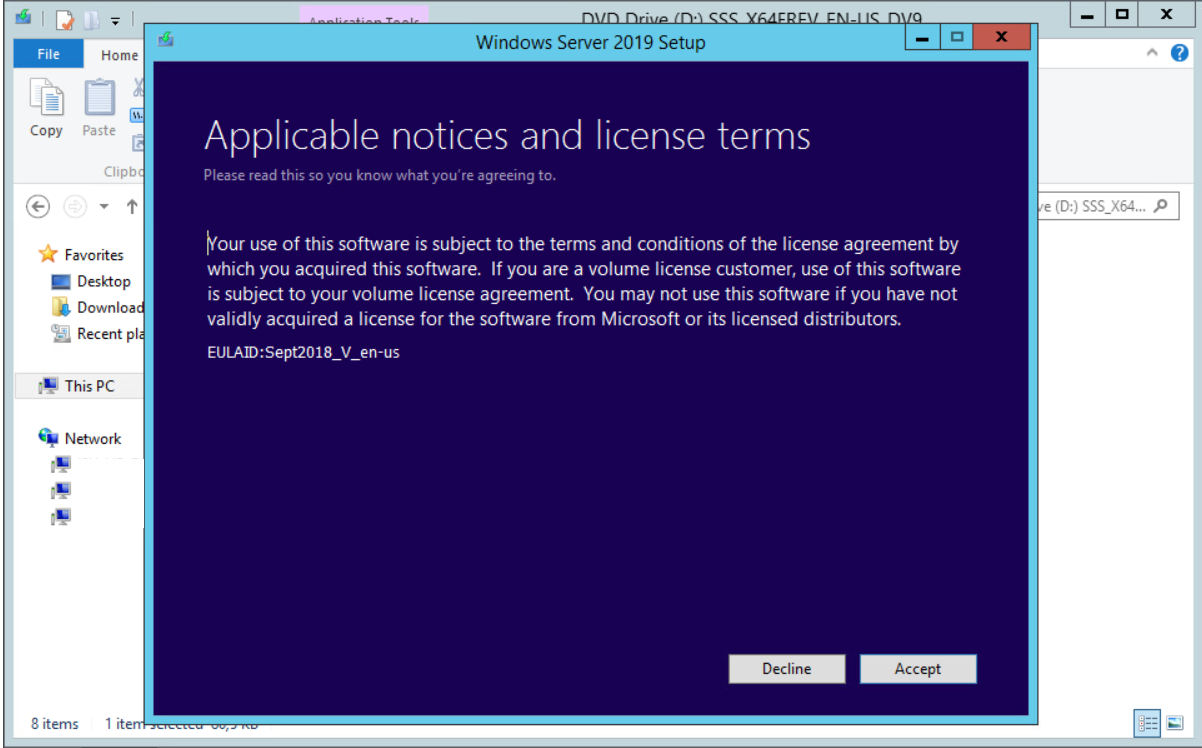Screen dimensions: 1202x748
Task: Maximize the DVD Drive Explorer window
Action: click(x=1122, y=15)
